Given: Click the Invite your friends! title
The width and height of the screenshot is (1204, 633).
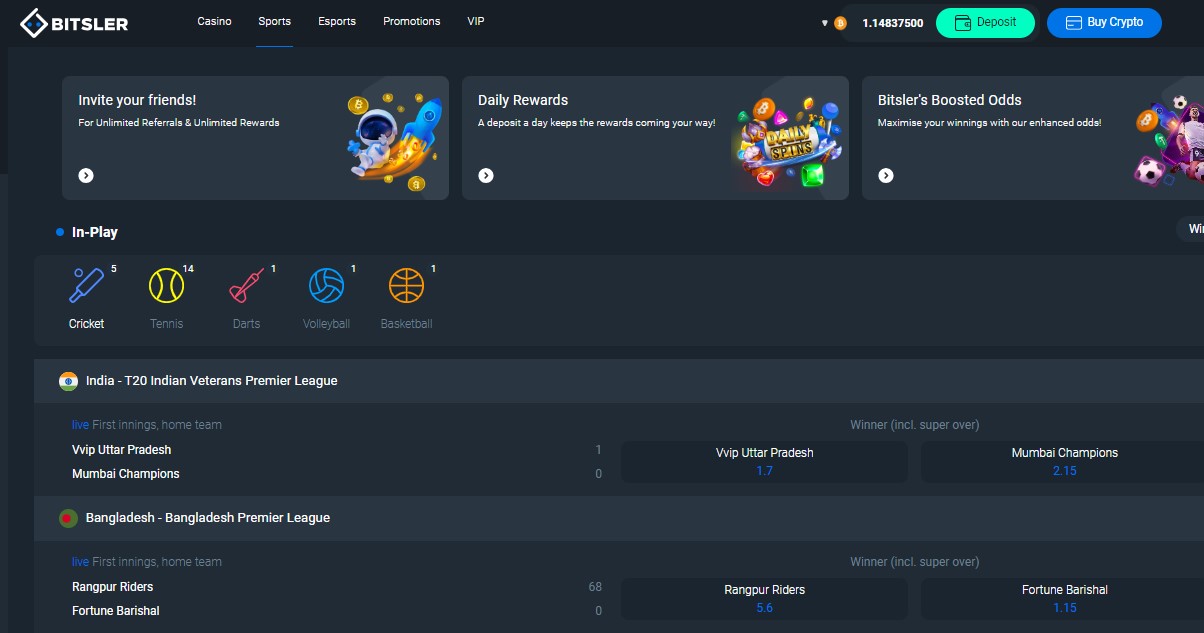Looking at the screenshot, I should (137, 100).
